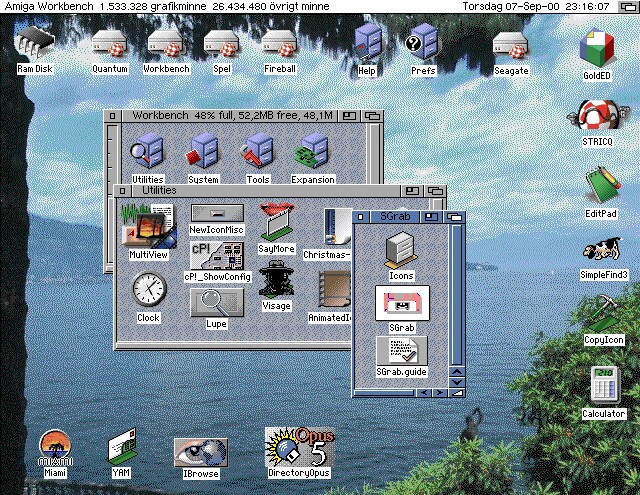The width and height of the screenshot is (640, 495).
Task: Click the SGrab window vertical scrollbar
Action: [457, 290]
